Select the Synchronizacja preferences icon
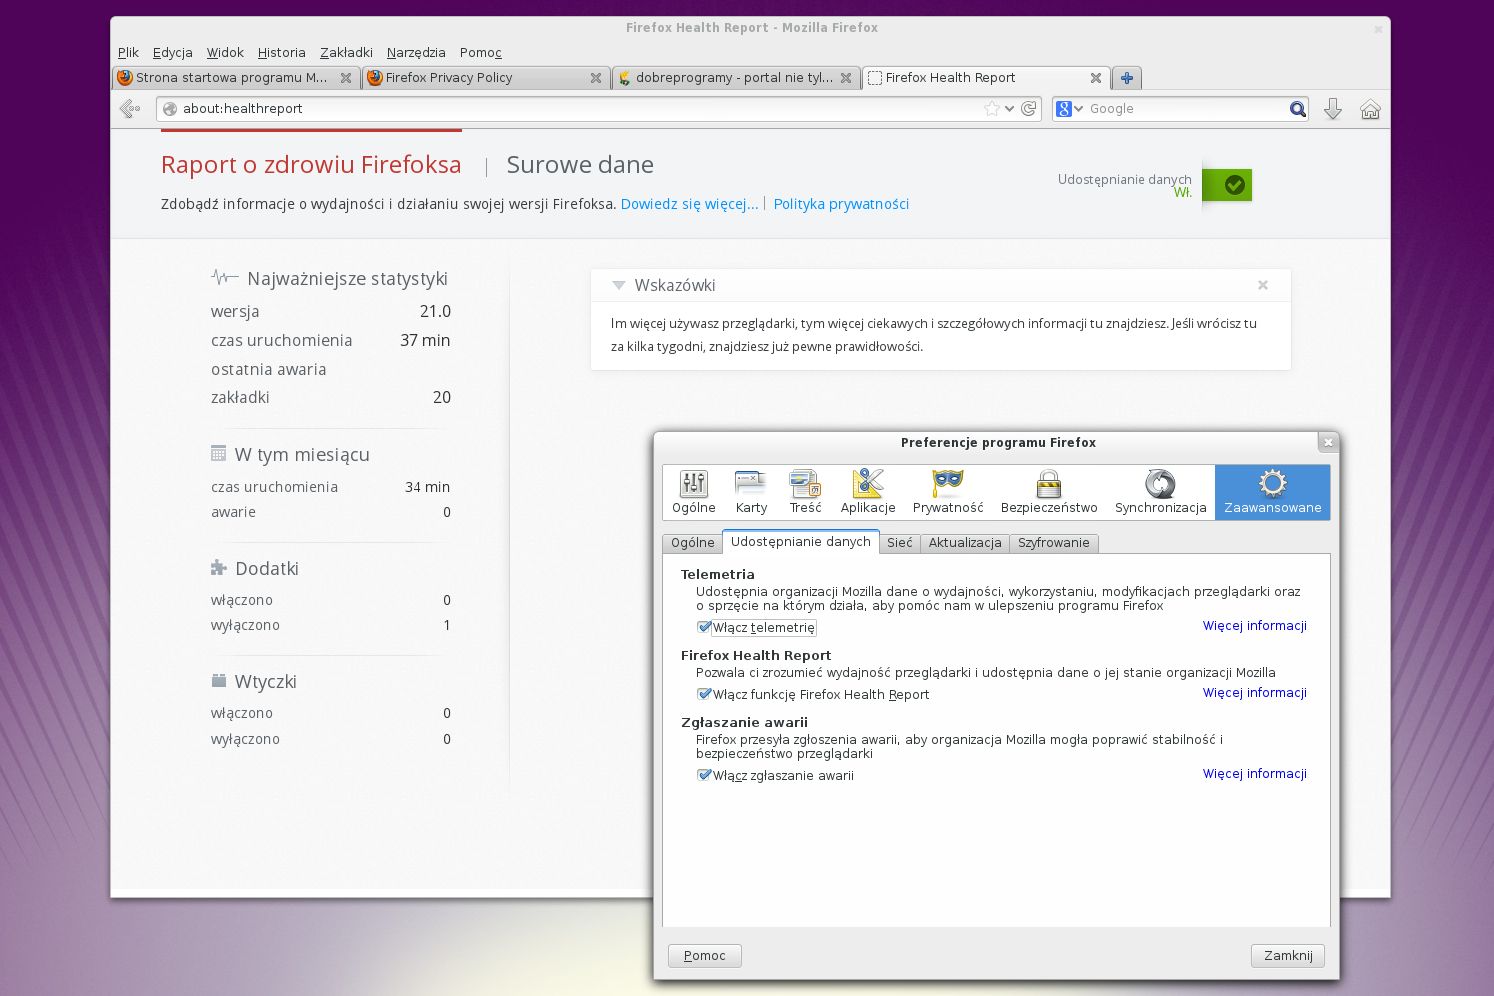 [x=1160, y=492]
